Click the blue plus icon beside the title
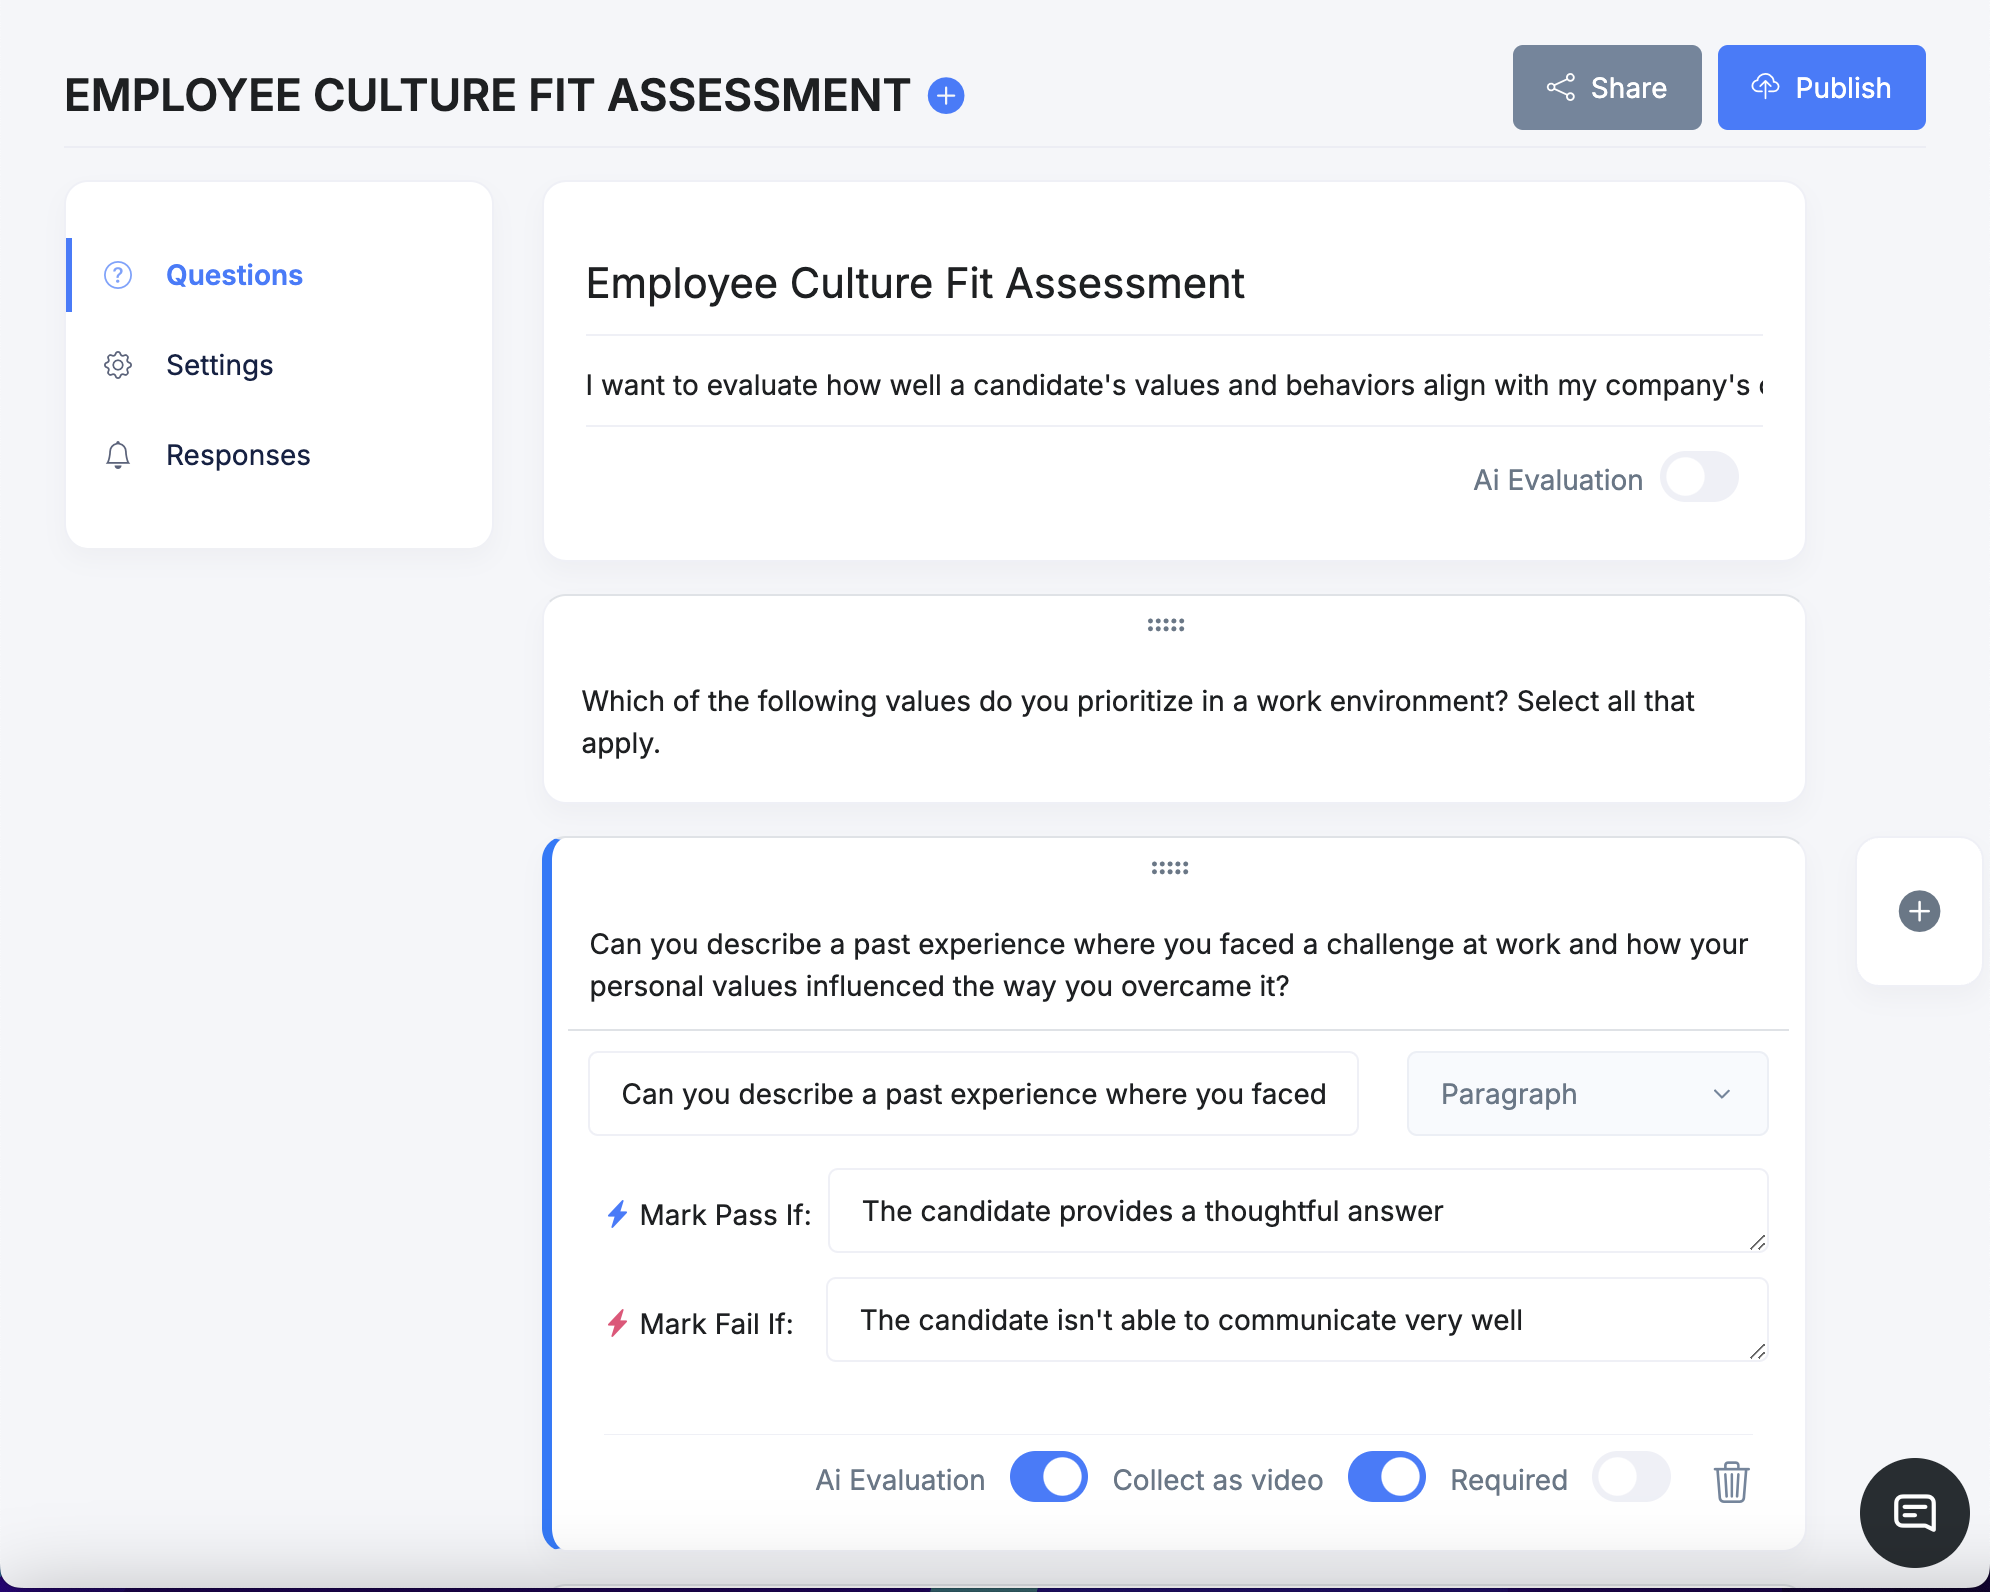The height and width of the screenshot is (1592, 1990). coord(945,96)
